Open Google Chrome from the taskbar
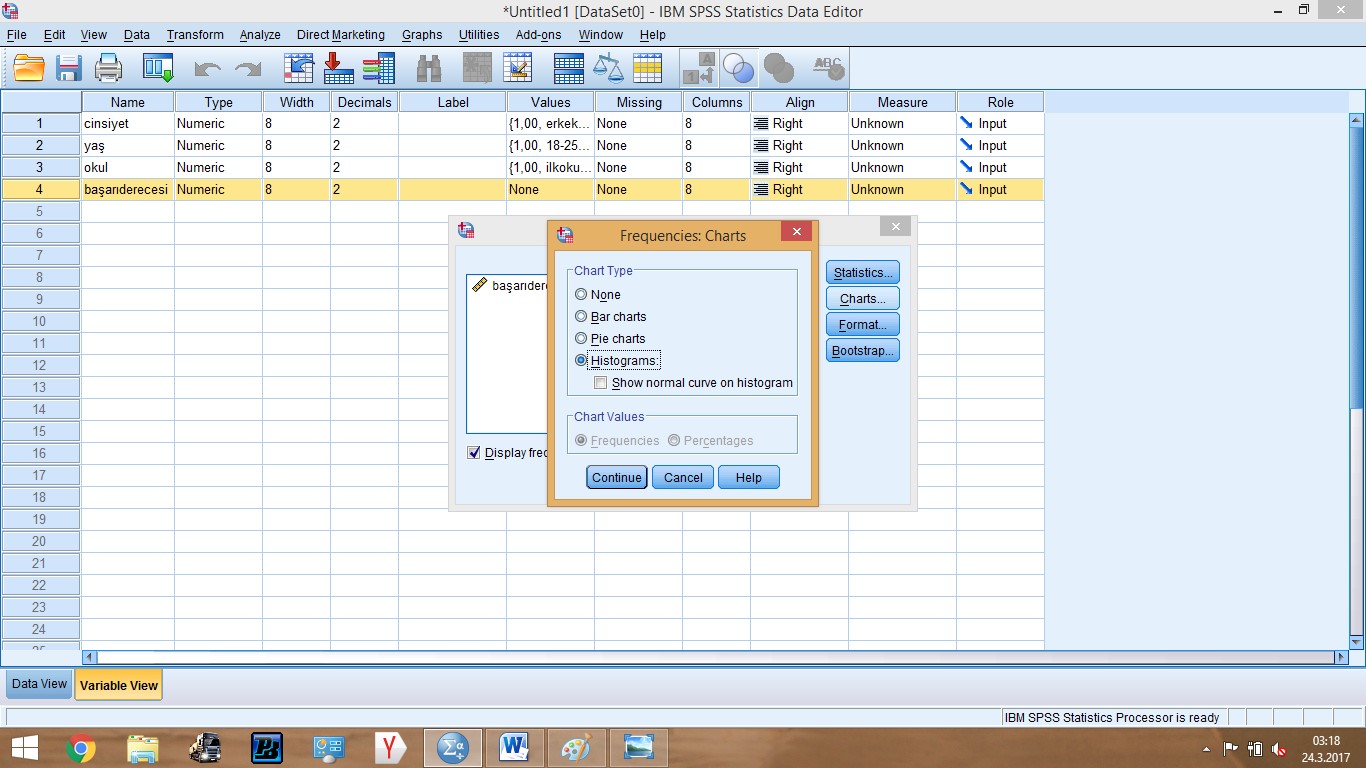This screenshot has height=768, width=1366. click(81, 748)
